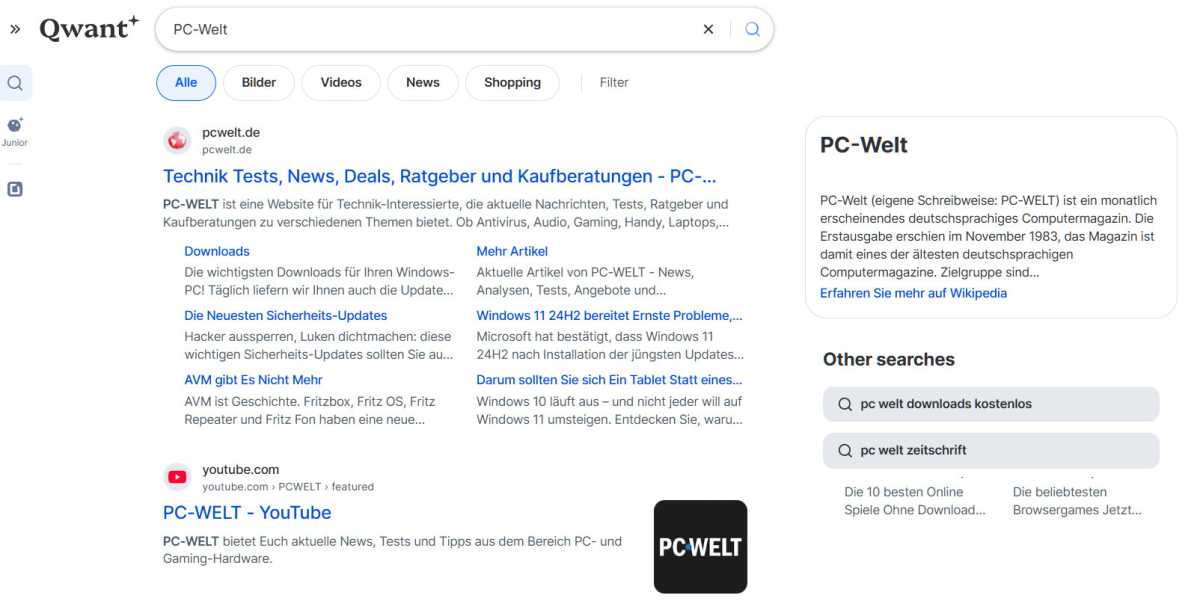This screenshot has width=1200, height=610.
Task: Clear the search field with the X icon
Action: [708, 29]
